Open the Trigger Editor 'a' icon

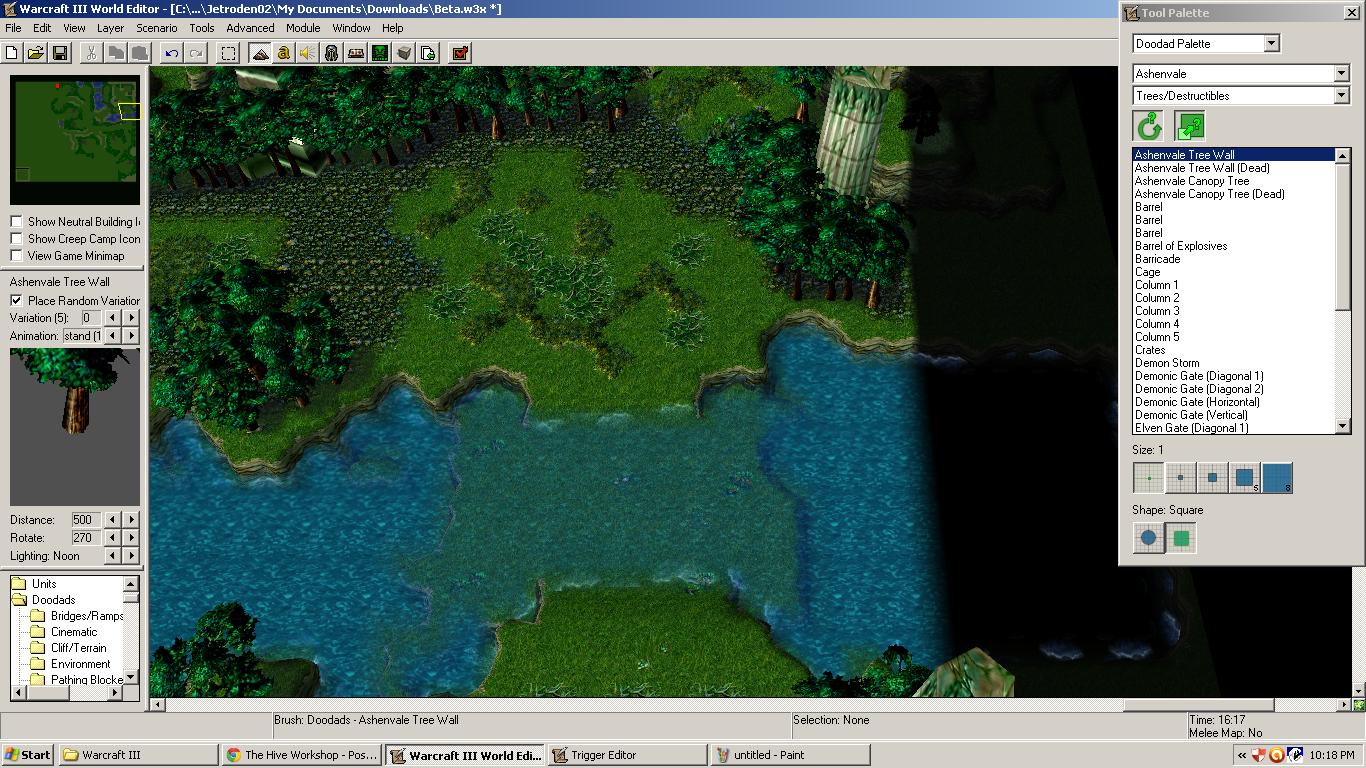[284, 53]
